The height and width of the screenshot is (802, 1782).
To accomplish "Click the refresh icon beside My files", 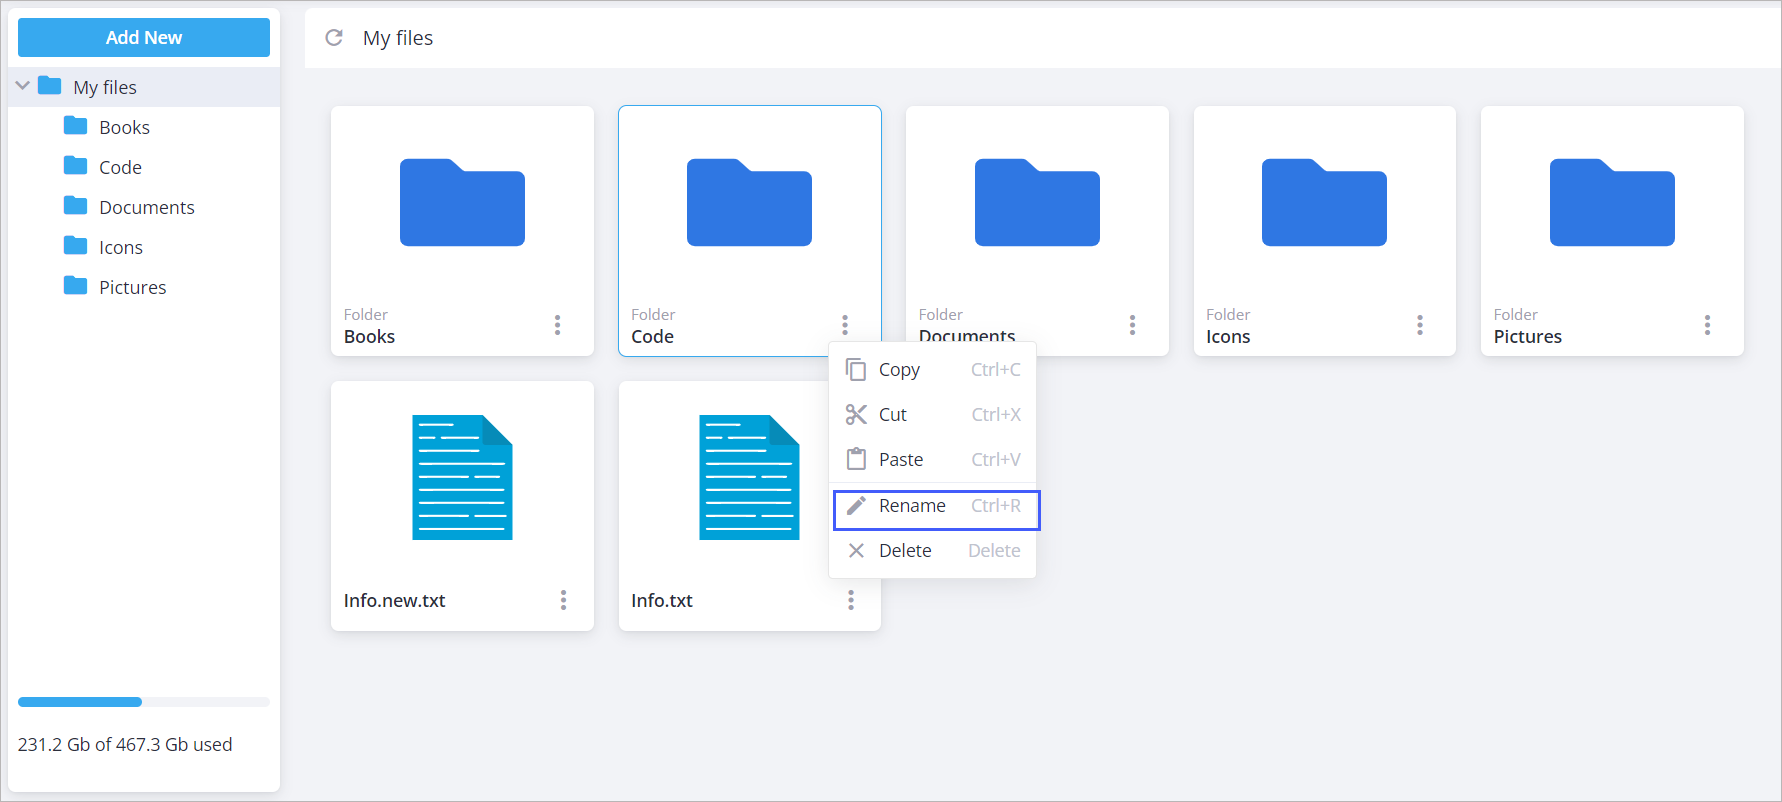I will pyautogui.click(x=334, y=38).
